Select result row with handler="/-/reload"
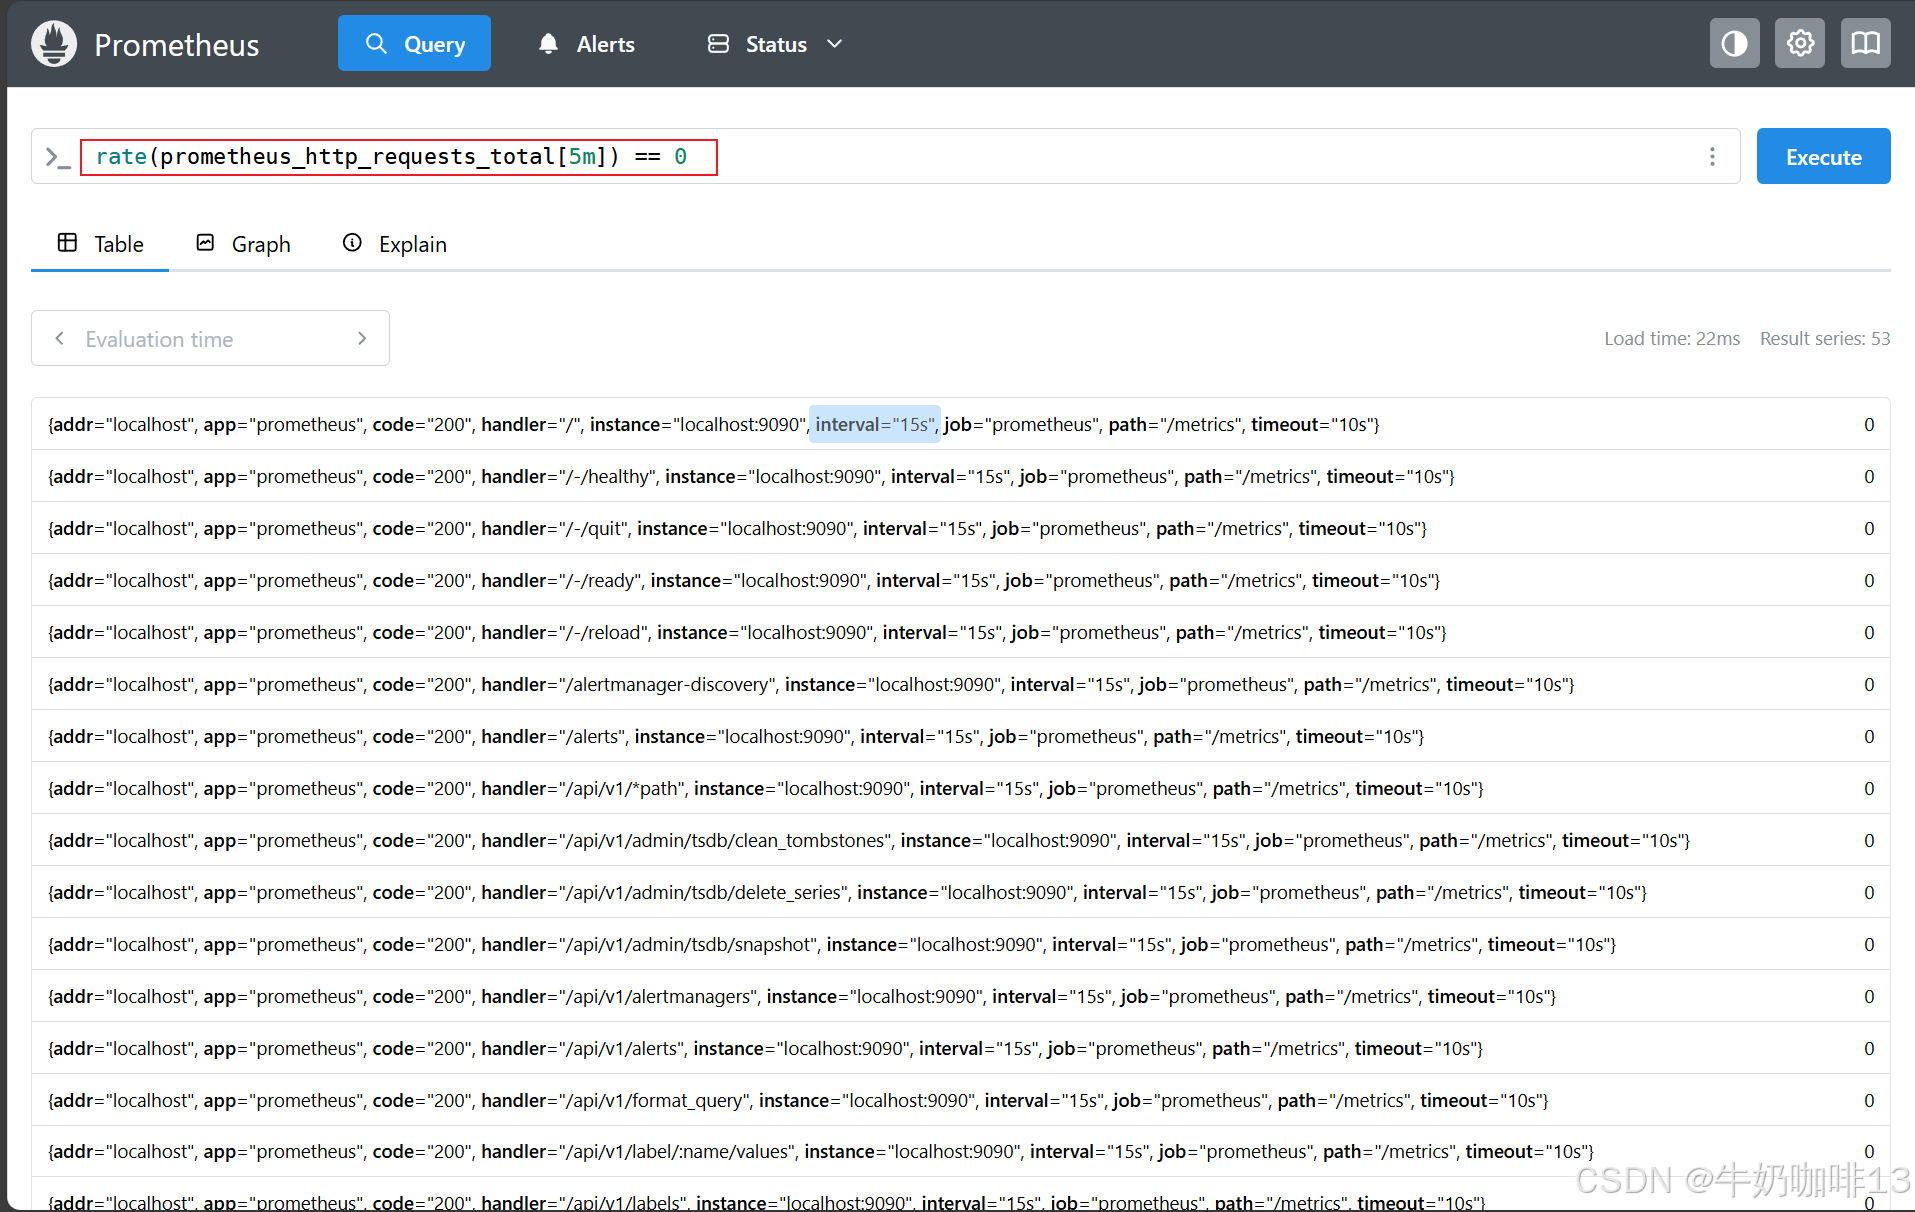 coord(960,632)
